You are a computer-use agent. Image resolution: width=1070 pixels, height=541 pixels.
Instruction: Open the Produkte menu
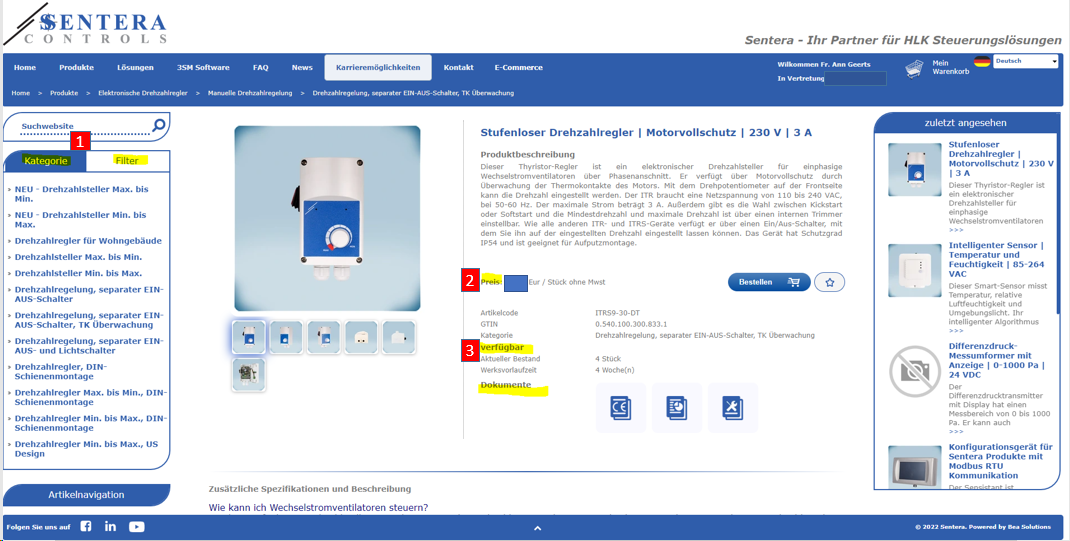(76, 68)
